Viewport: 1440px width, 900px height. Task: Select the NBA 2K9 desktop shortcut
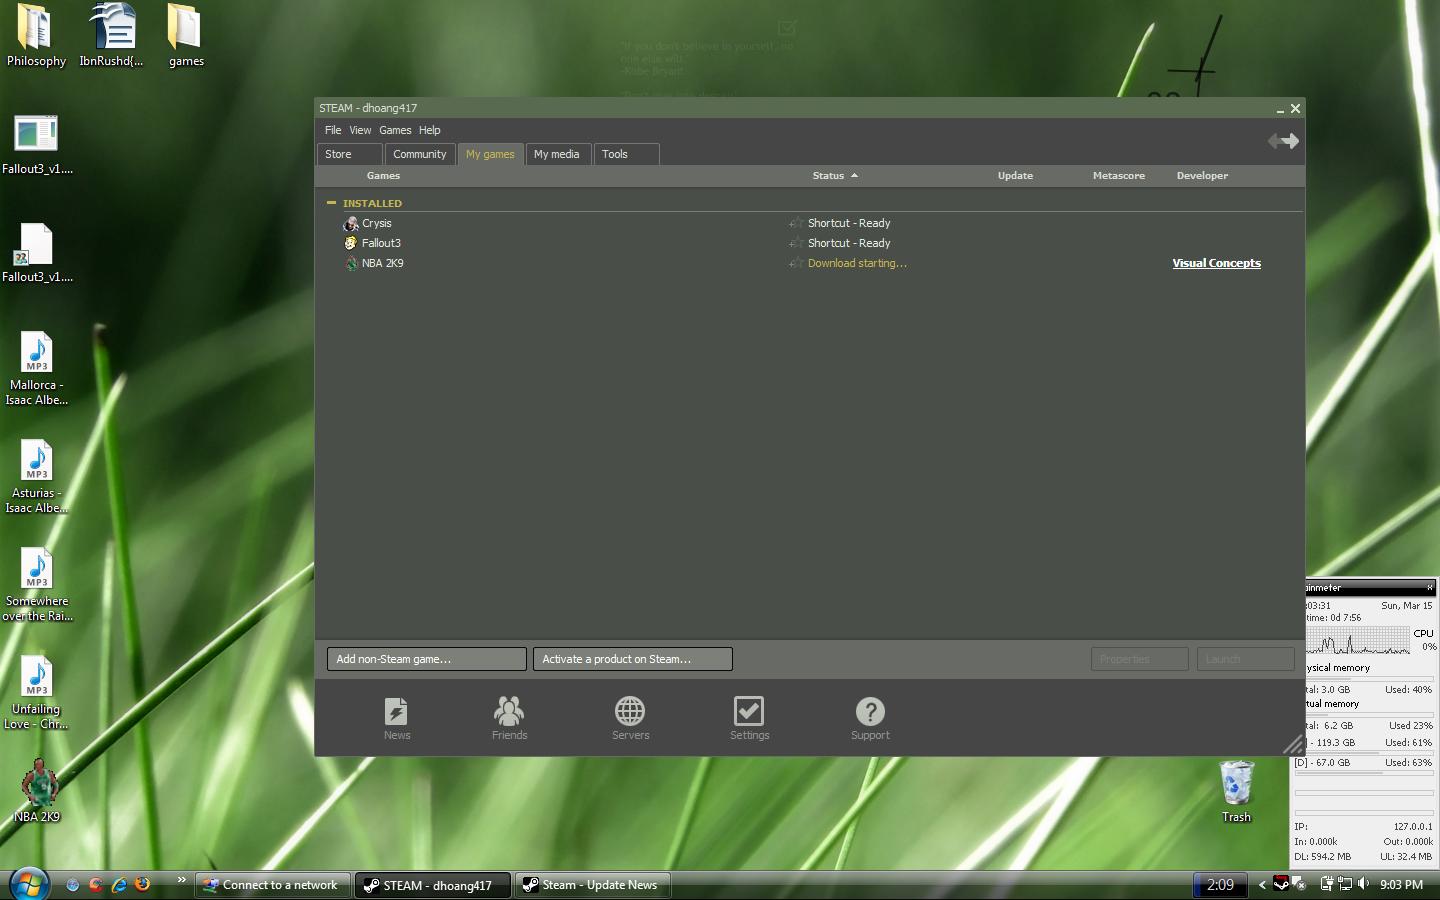pos(36,791)
